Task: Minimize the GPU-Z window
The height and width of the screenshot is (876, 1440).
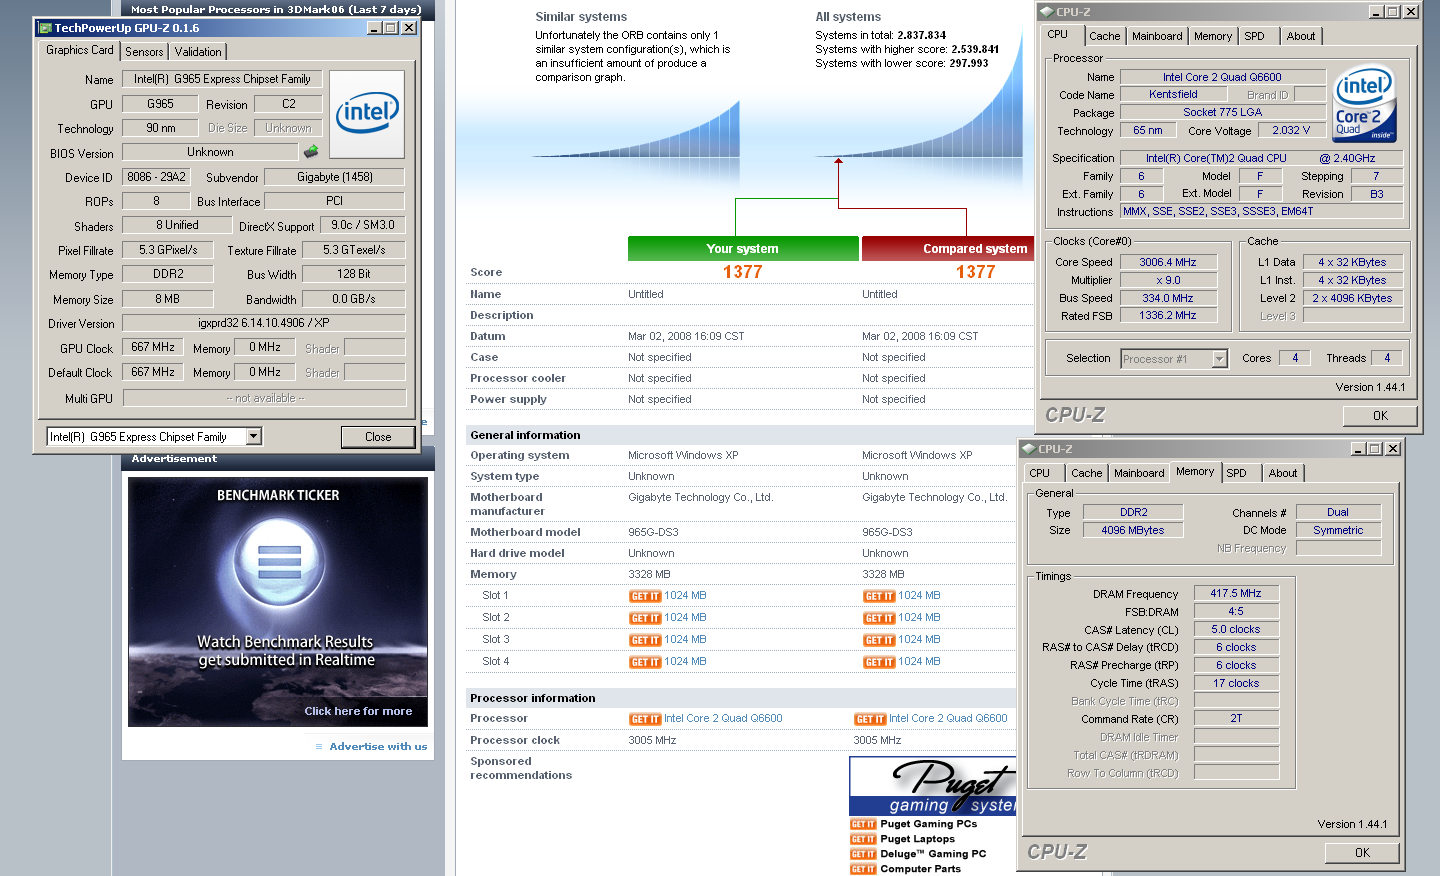Action: click(375, 28)
